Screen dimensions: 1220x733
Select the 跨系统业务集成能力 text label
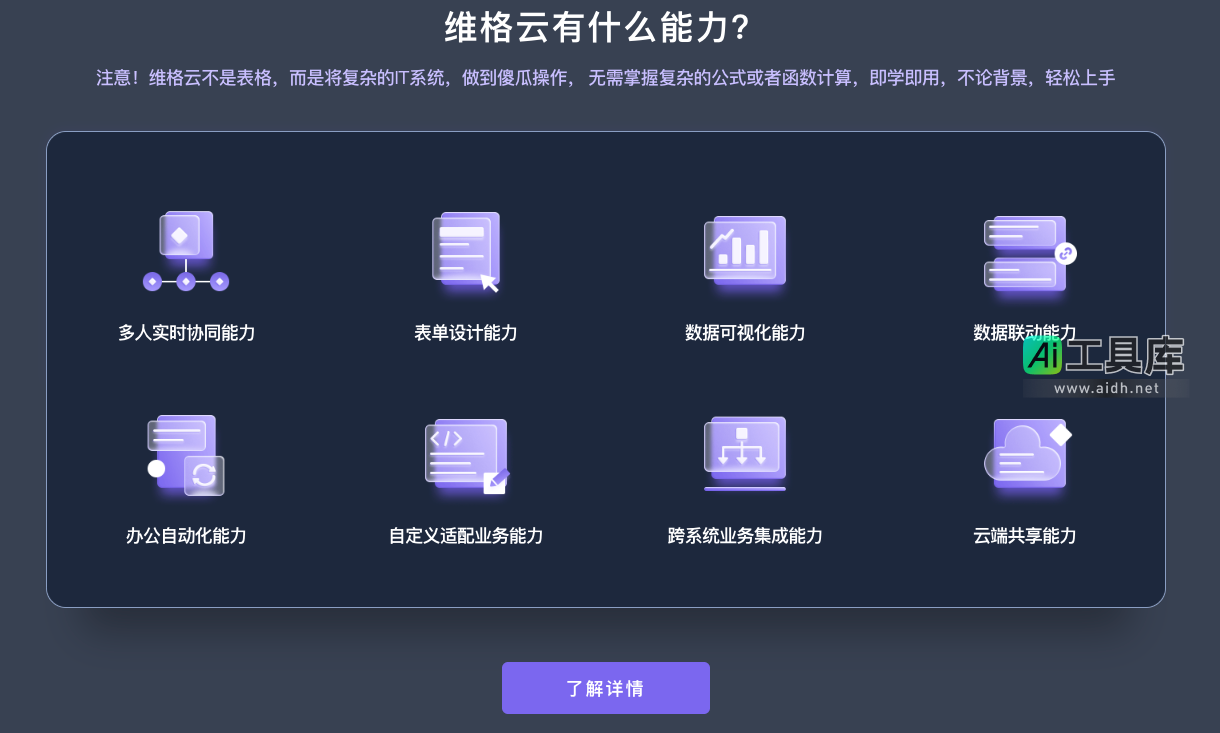click(x=745, y=536)
